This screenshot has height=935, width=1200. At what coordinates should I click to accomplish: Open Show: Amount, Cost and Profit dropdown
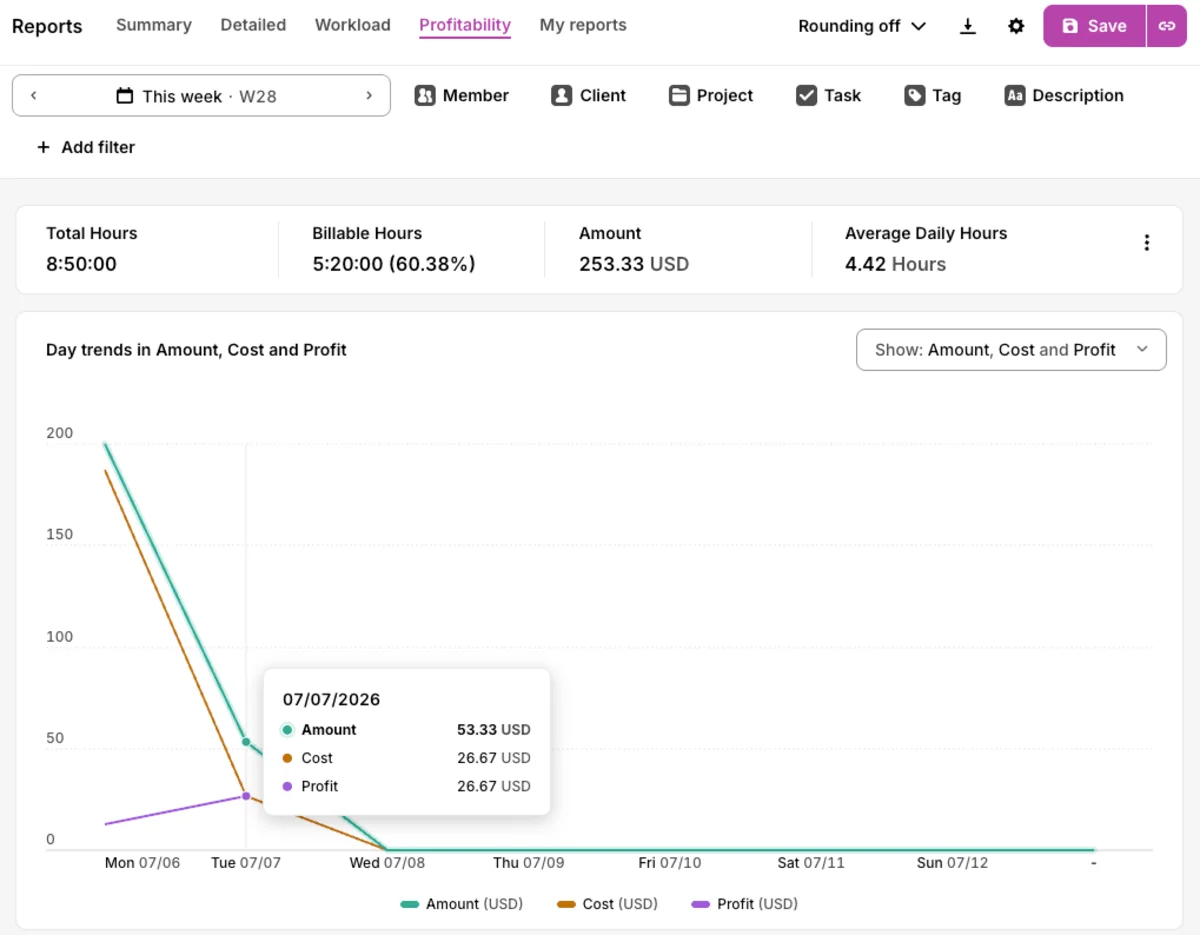click(1011, 350)
